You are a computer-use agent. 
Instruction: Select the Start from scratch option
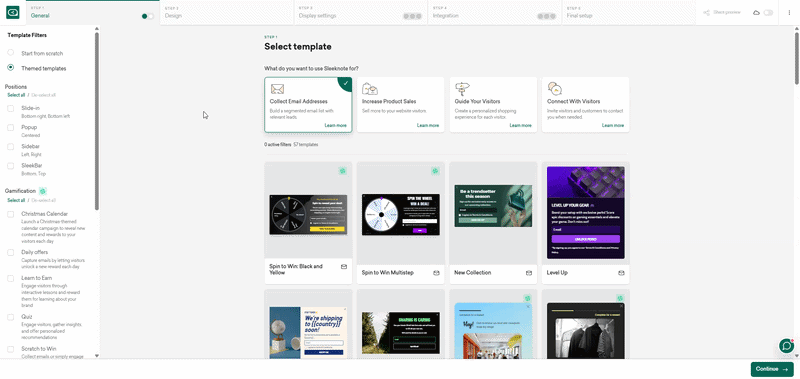(11, 53)
